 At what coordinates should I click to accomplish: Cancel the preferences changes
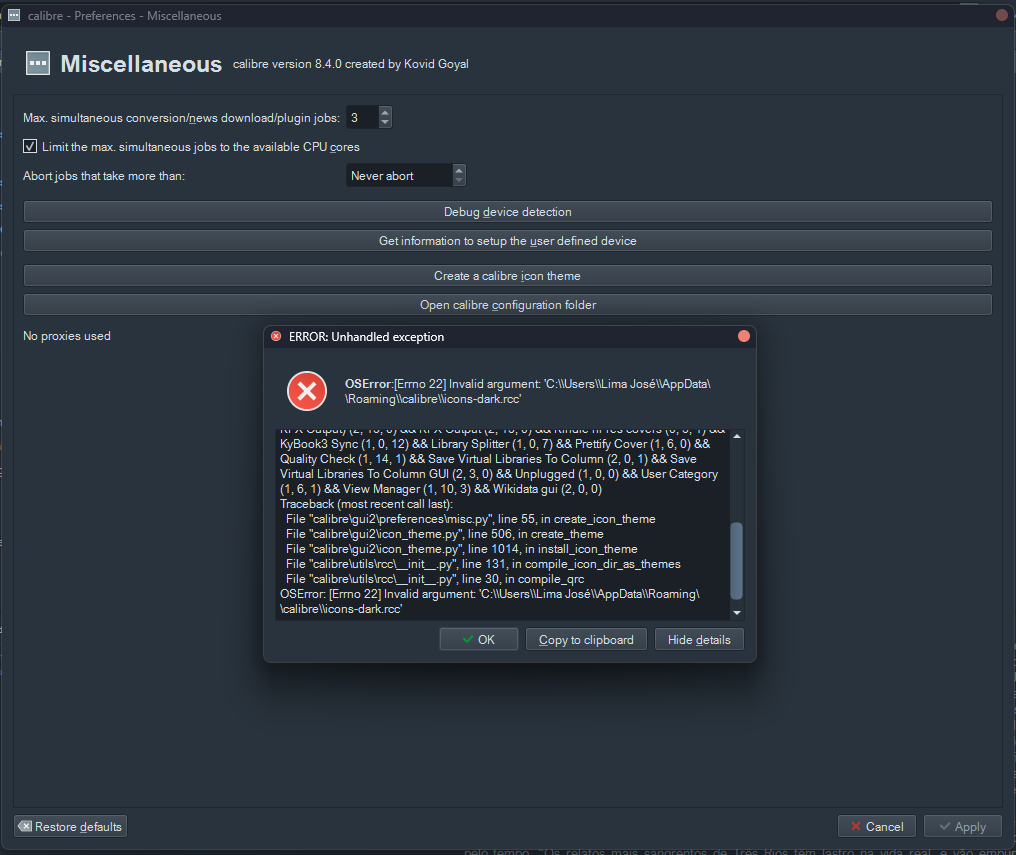(877, 826)
